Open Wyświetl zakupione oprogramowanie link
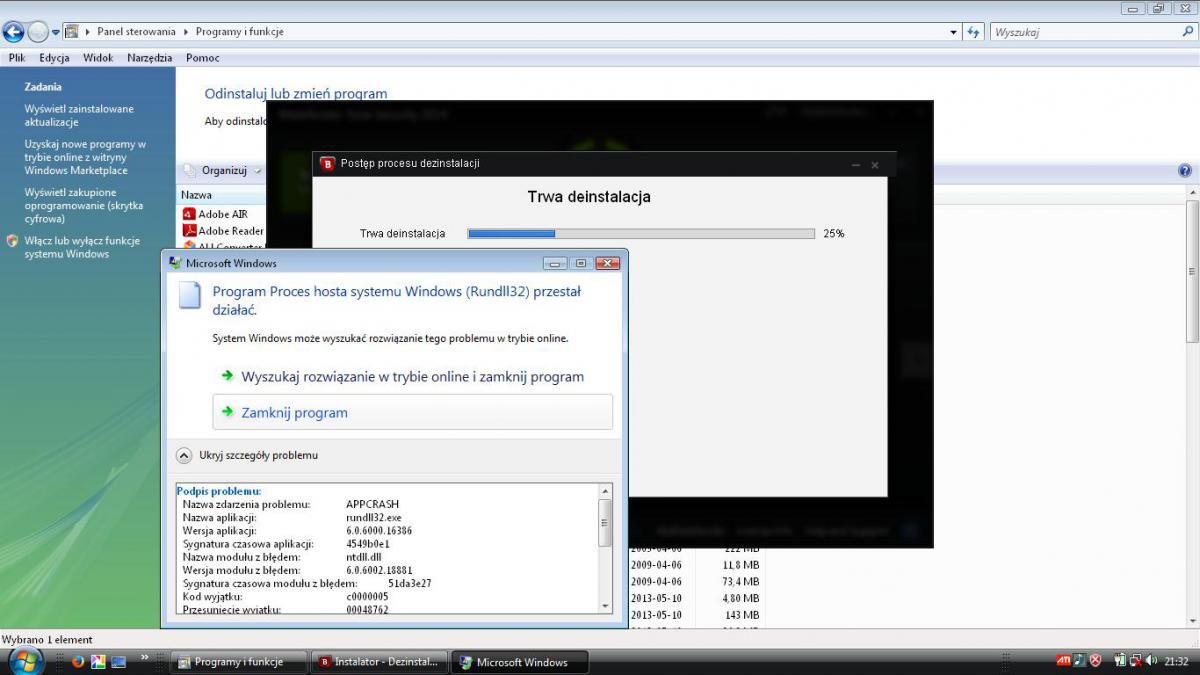 click(x=84, y=206)
